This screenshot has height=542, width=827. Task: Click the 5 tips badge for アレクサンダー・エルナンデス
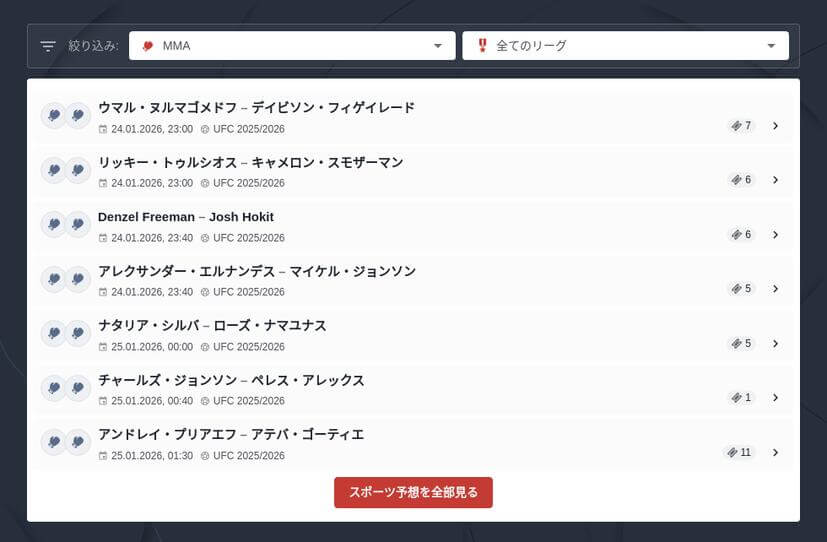tap(741, 289)
